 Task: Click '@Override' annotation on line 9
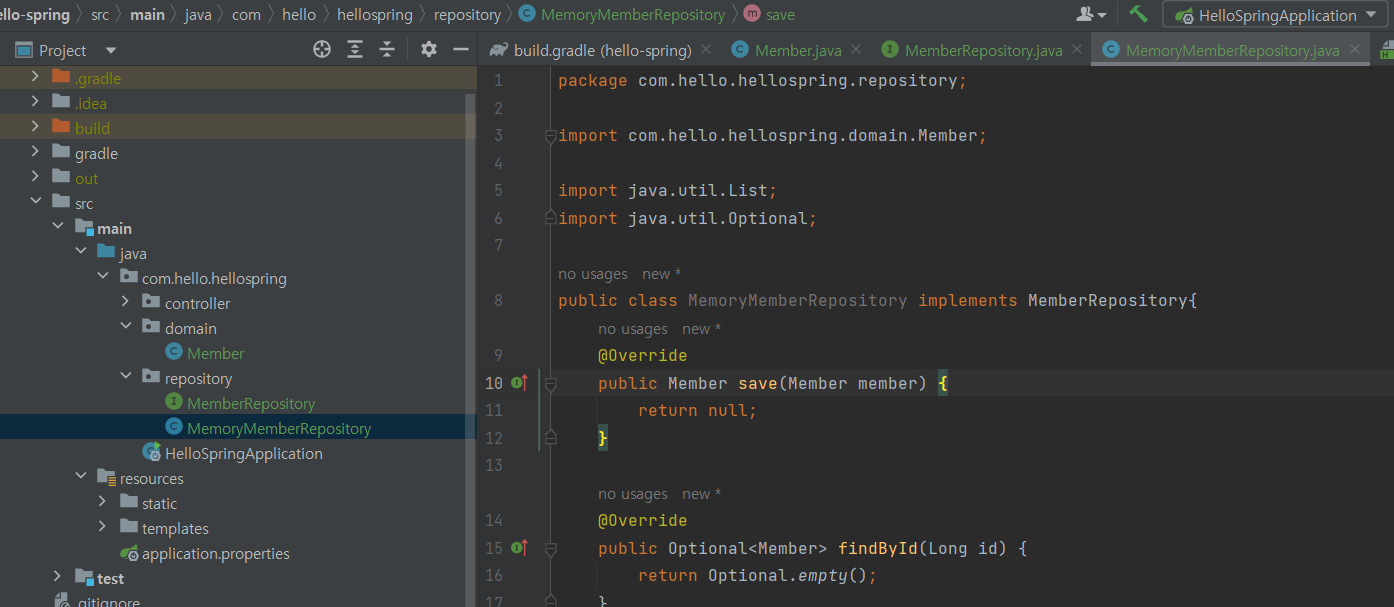(x=642, y=355)
